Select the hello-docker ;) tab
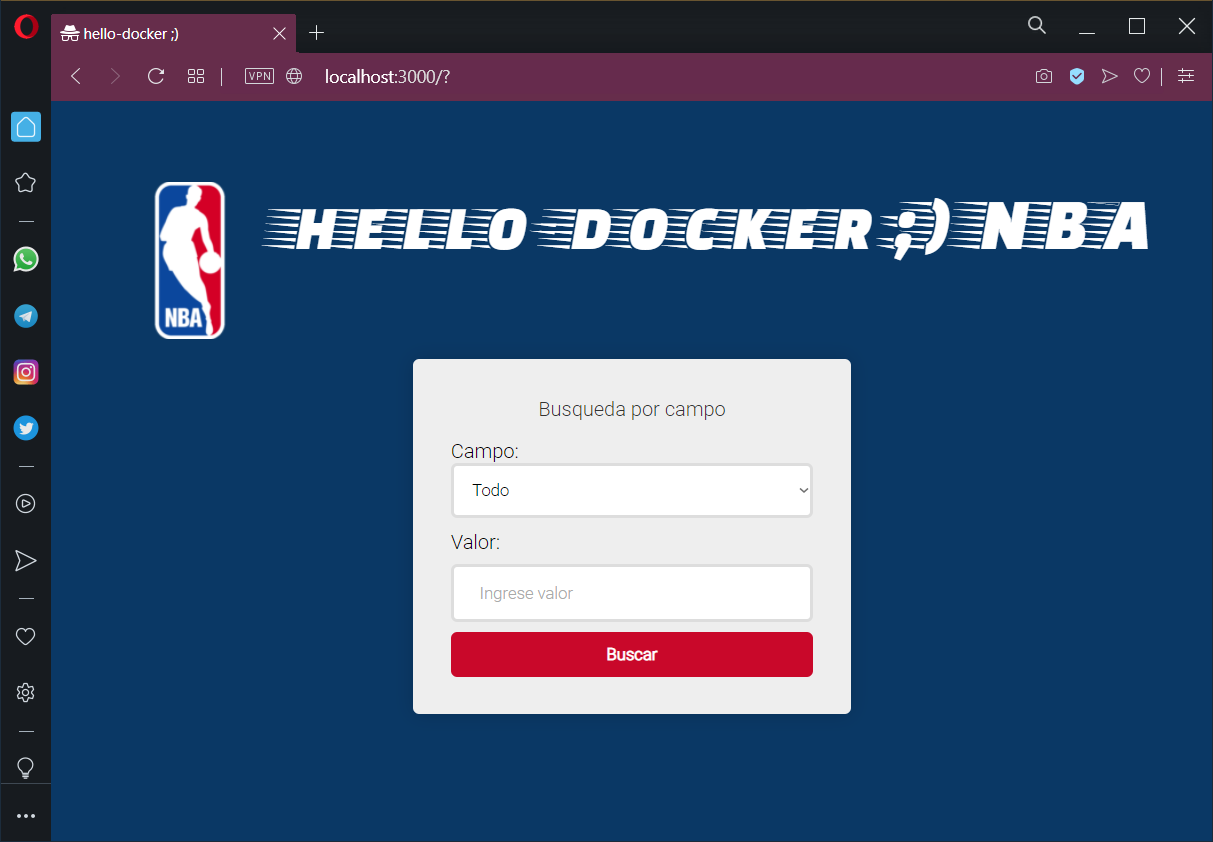The image size is (1213, 842). coord(174,34)
